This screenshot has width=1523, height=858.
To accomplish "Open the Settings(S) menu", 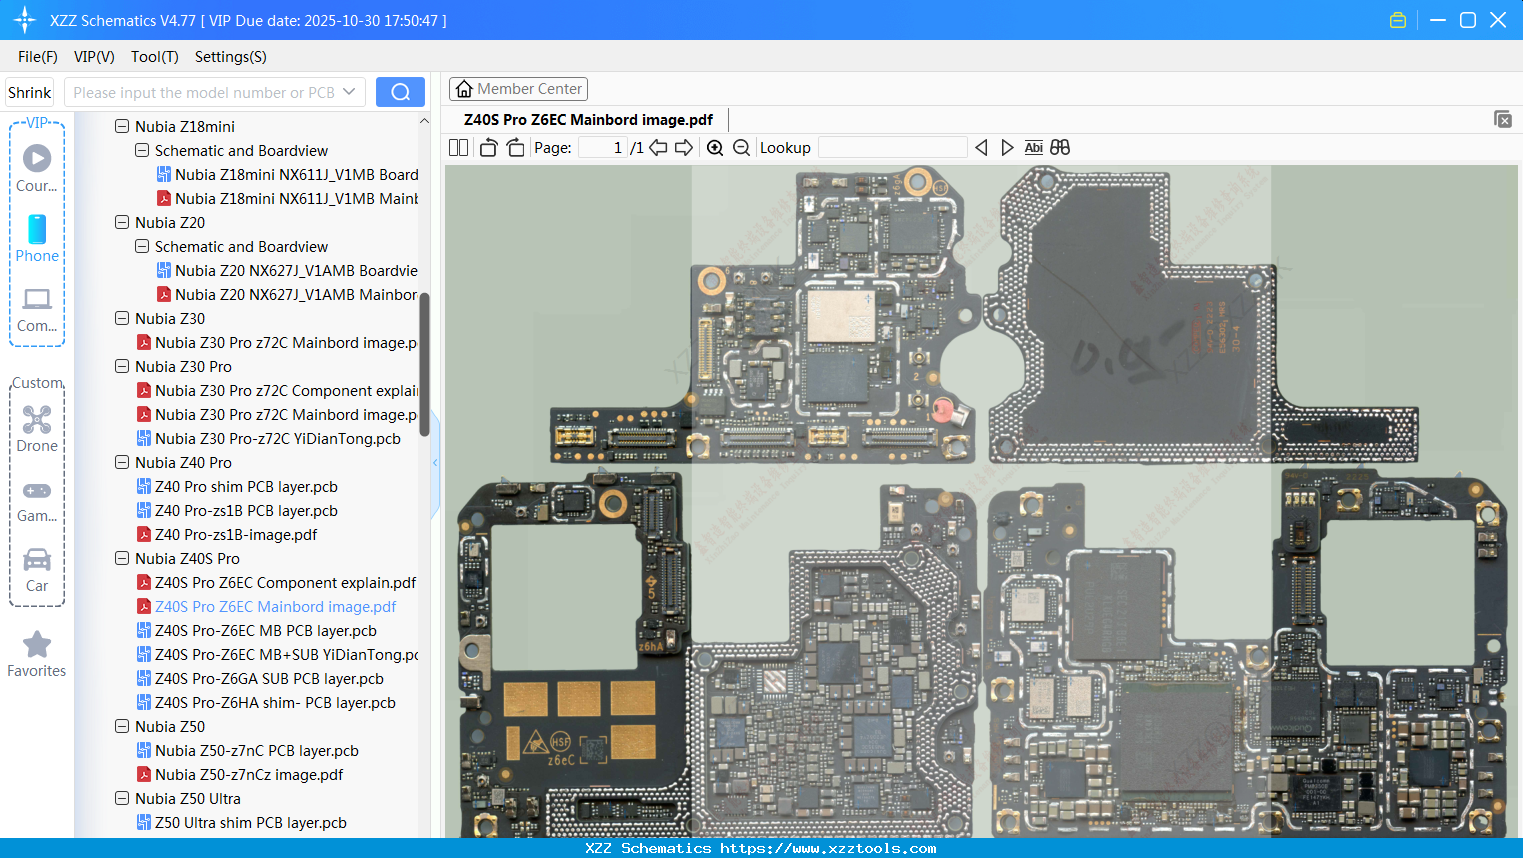I will click(x=230, y=57).
